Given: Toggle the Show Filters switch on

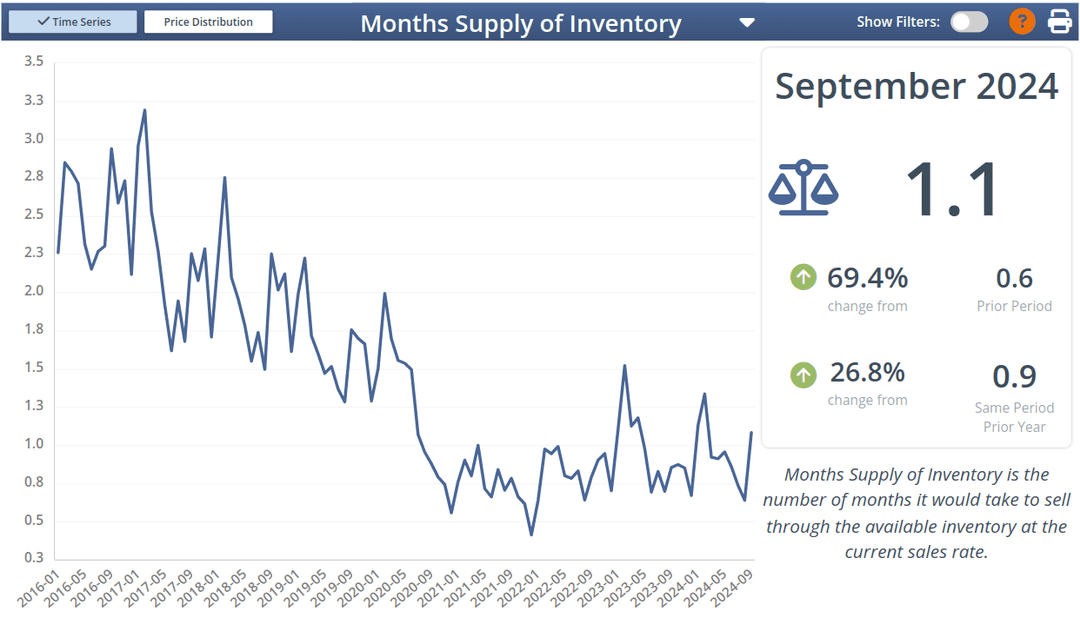Looking at the screenshot, I should (x=968, y=20).
